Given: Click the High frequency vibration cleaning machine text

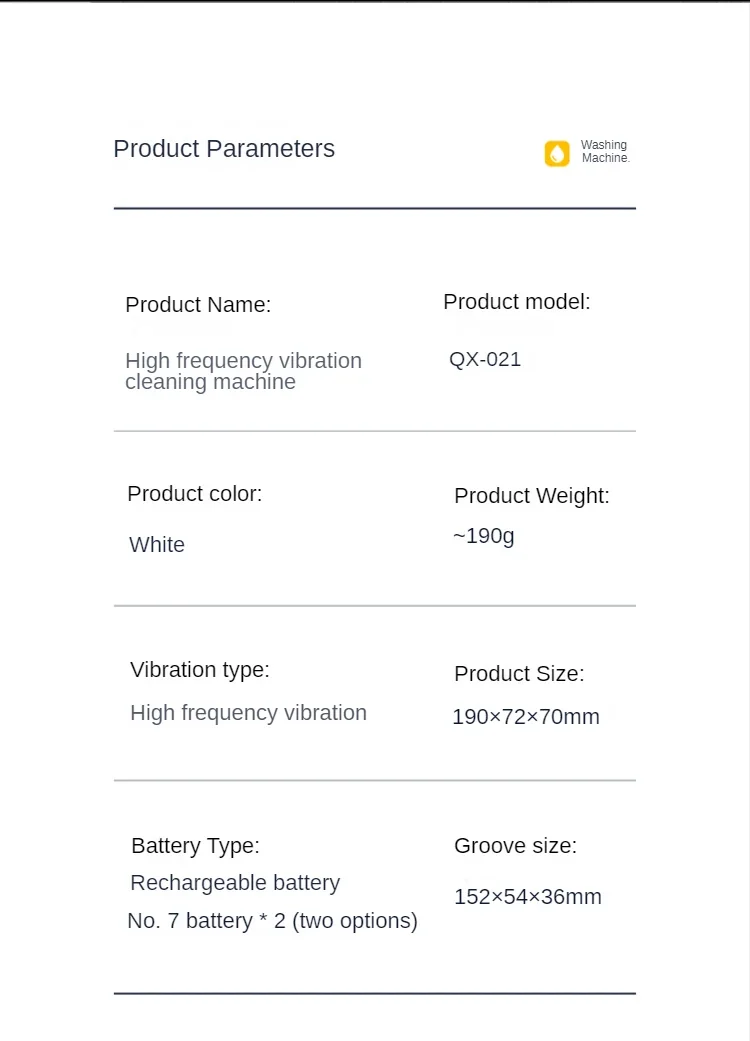Looking at the screenshot, I should pos(244,371).
